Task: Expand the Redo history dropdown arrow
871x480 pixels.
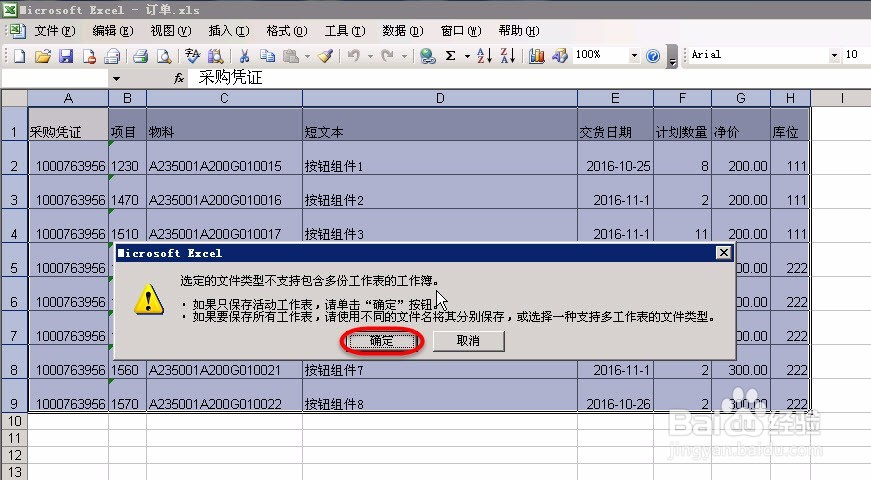Action: (x=404, y=56)
